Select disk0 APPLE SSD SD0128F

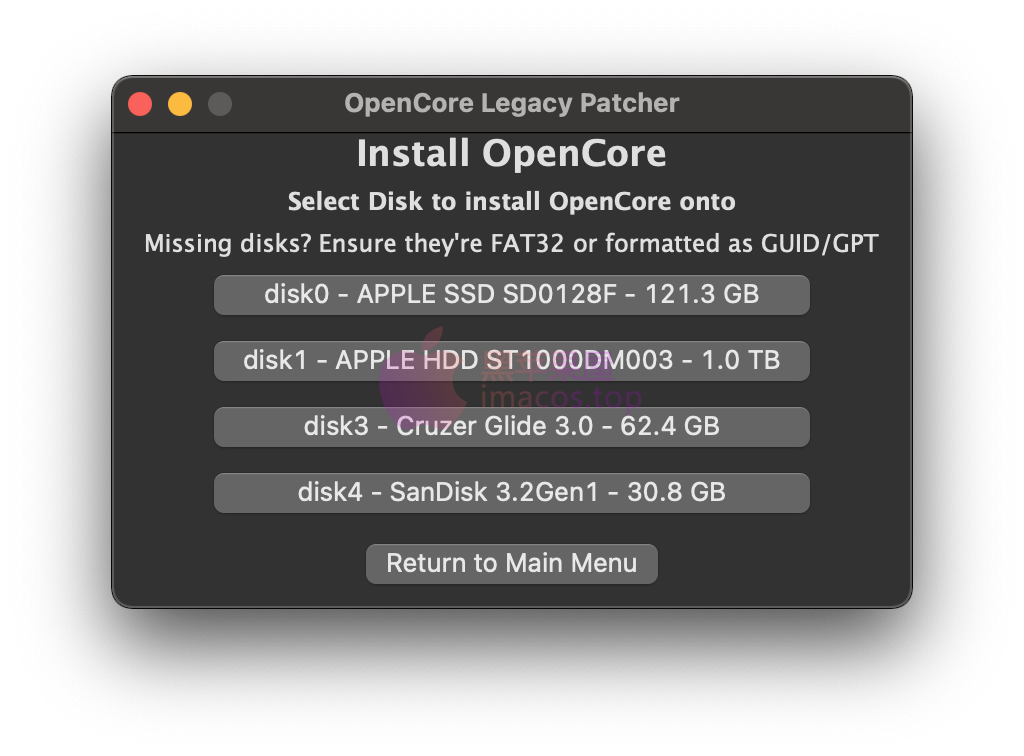coord(511,295)
